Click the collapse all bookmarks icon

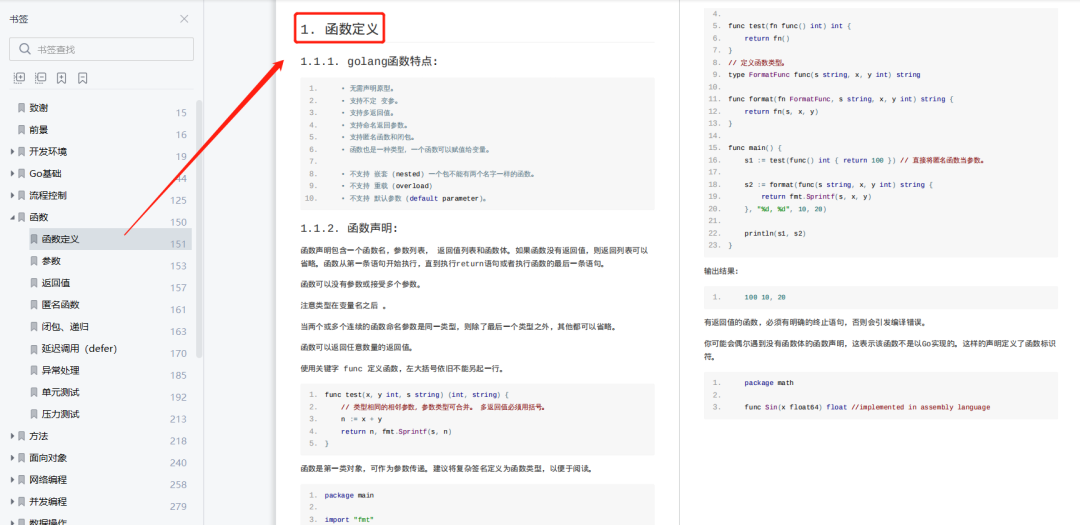point(40,78)
